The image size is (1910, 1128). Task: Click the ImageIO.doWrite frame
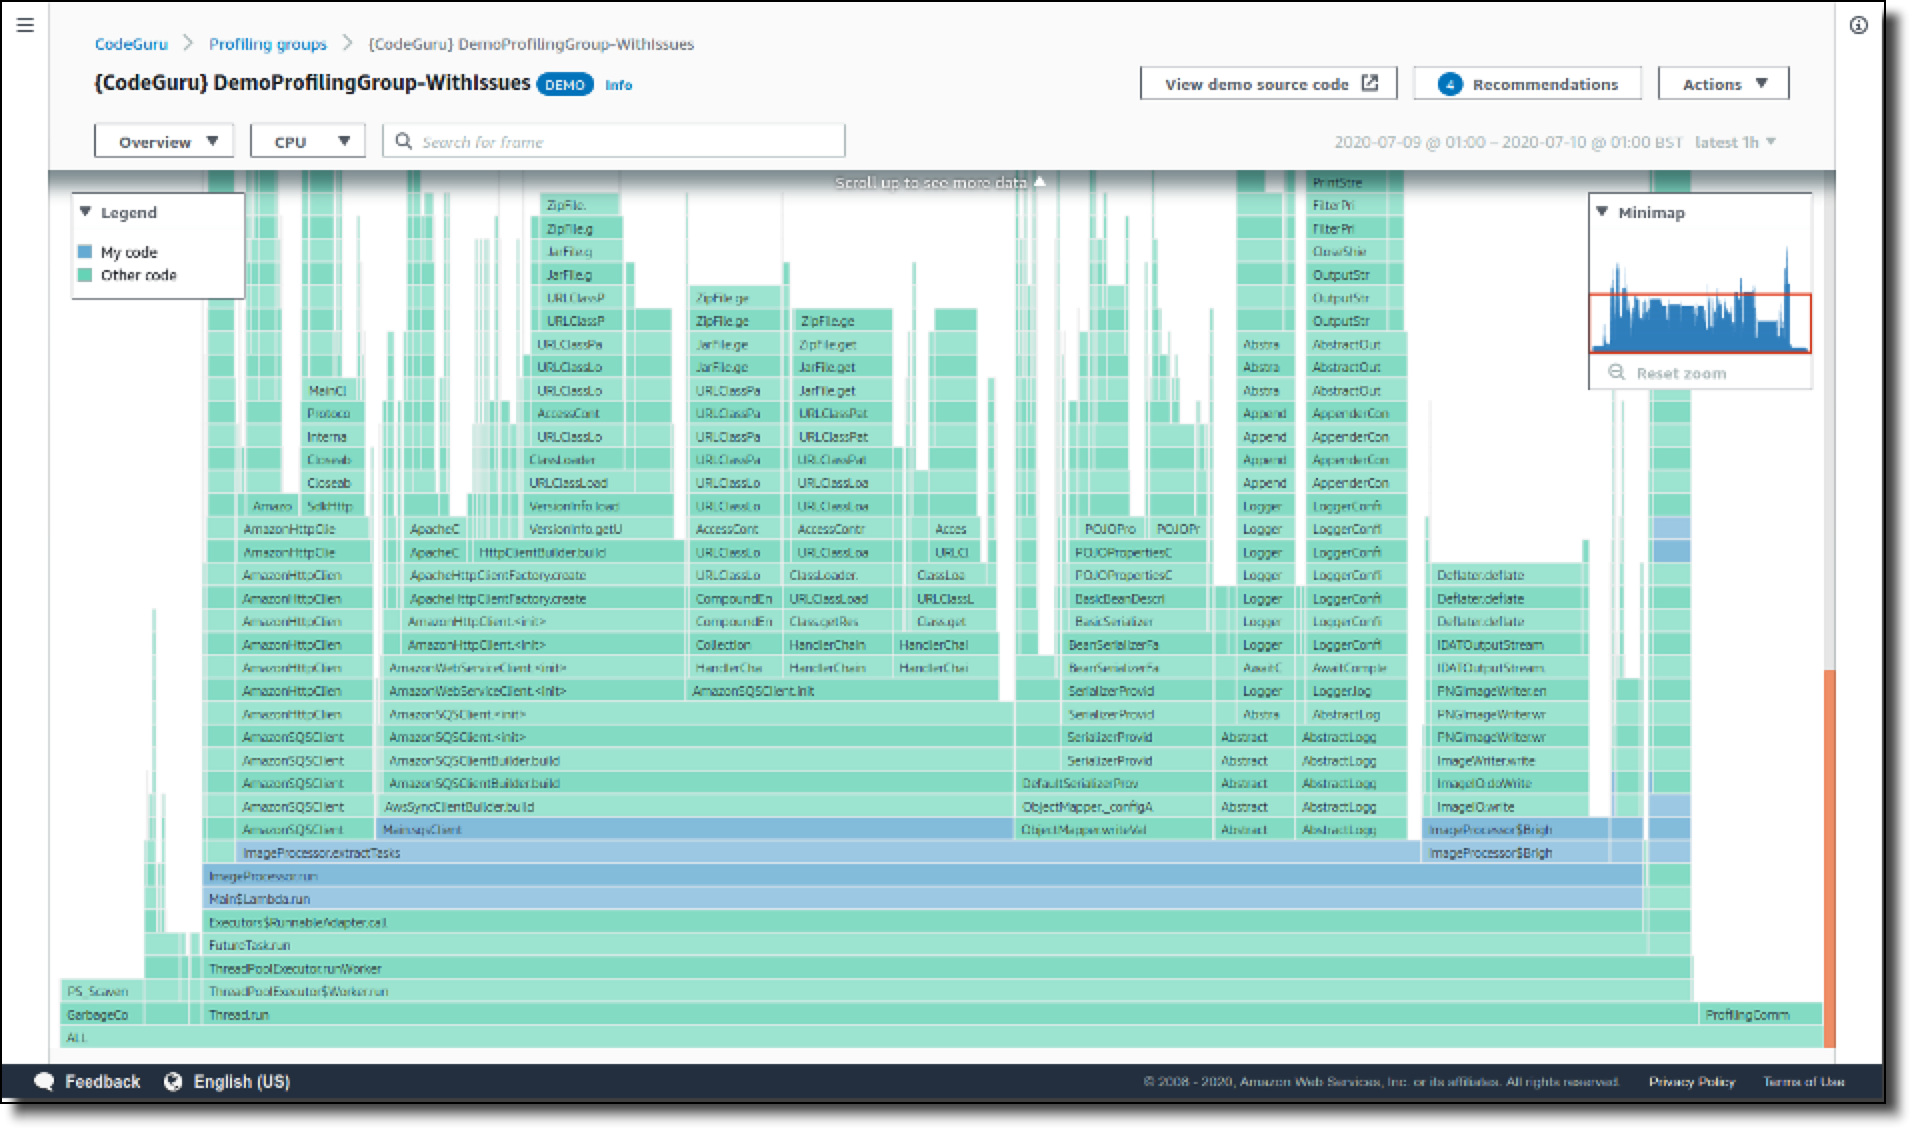click(x=1509, y=784)
